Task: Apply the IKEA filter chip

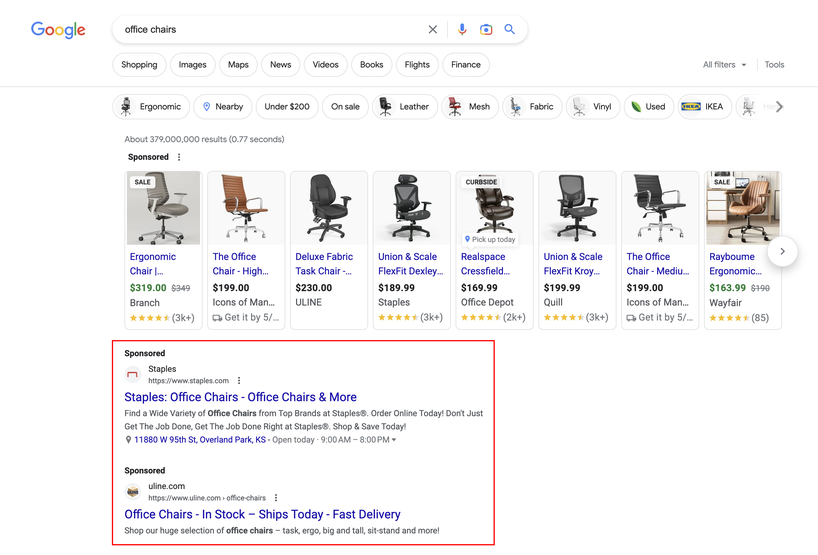Action: [705, 106]
